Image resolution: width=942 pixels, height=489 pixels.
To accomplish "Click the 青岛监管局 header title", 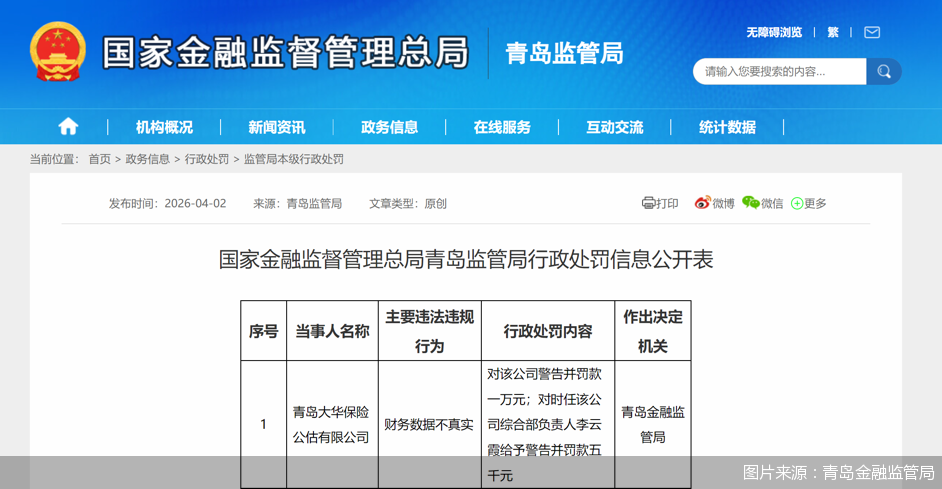I will pyautogui.click(x=564, y=53).
